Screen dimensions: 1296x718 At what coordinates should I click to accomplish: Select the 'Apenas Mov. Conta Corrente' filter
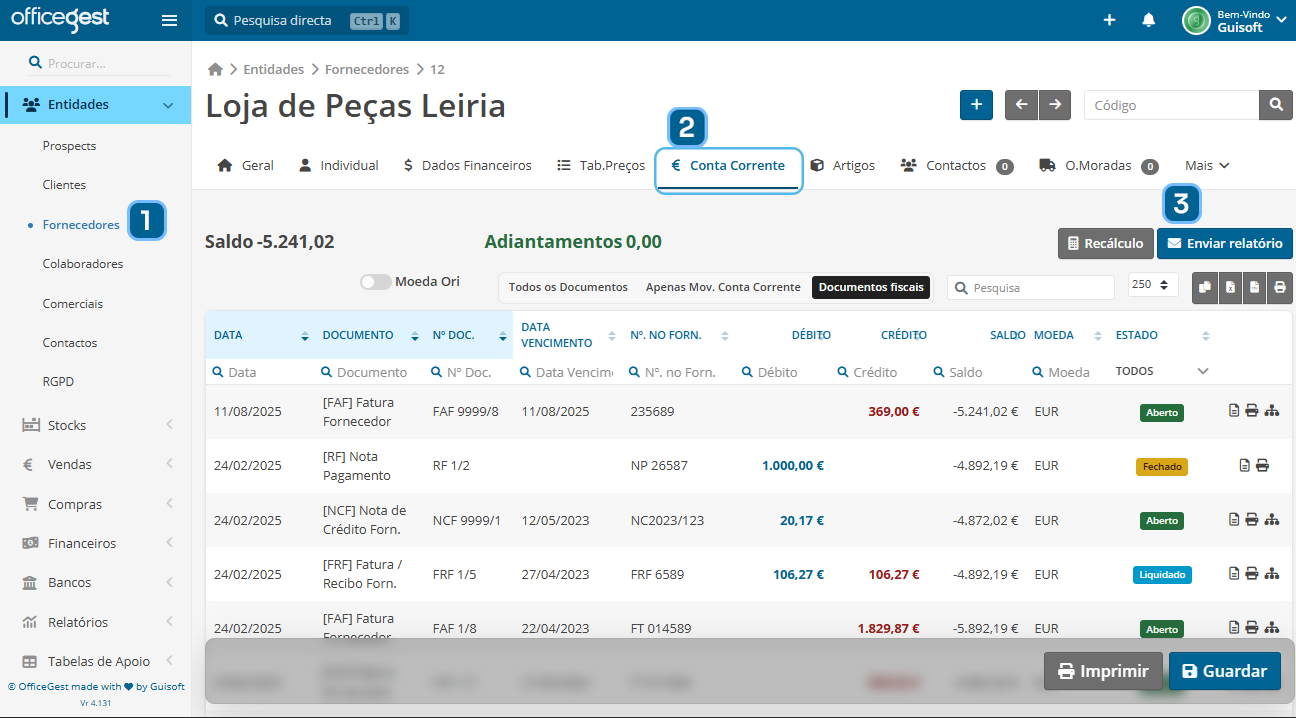pos(723,287)
